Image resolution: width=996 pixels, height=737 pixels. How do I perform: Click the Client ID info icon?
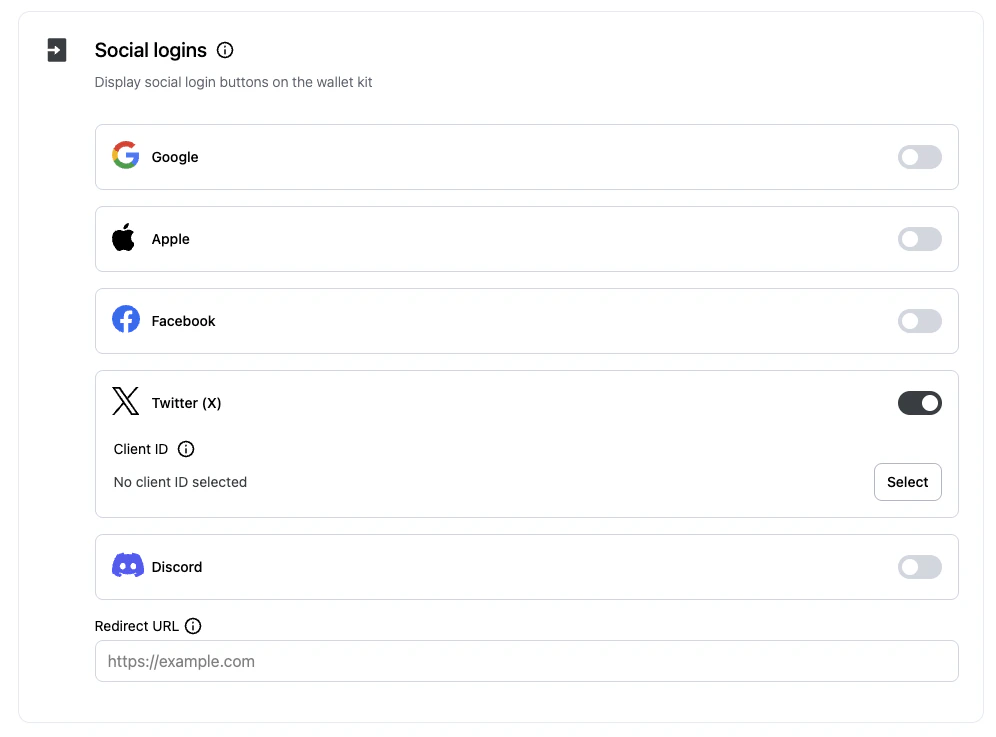(x=185, y=449)
